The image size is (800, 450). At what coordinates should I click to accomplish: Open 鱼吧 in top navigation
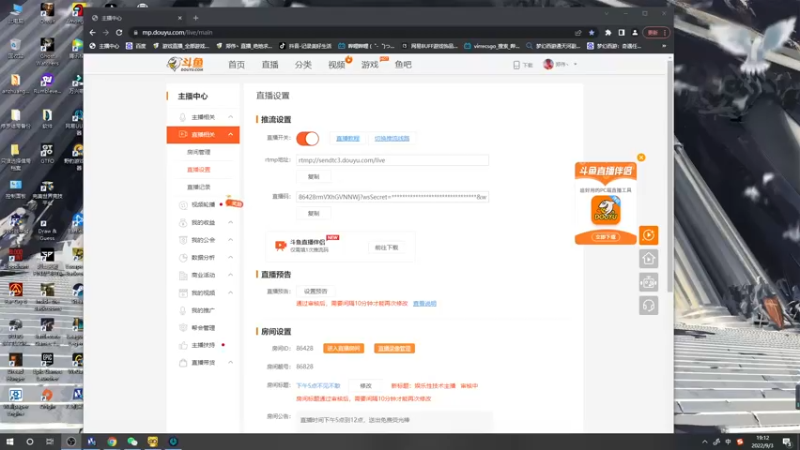pyautogui.click(x=403, y=65)
